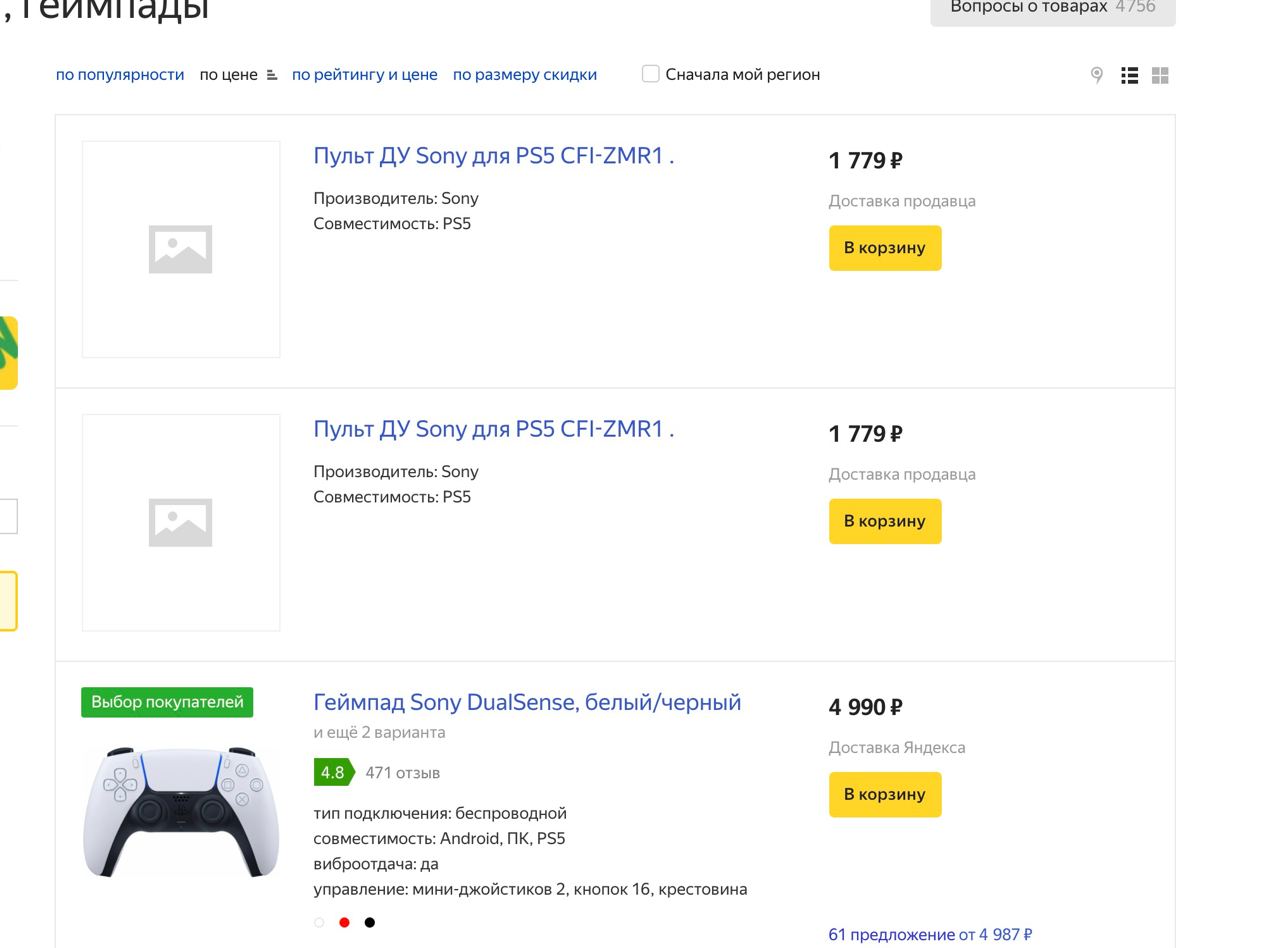Open "Вопросы о товарах" button

point(1053,8)
